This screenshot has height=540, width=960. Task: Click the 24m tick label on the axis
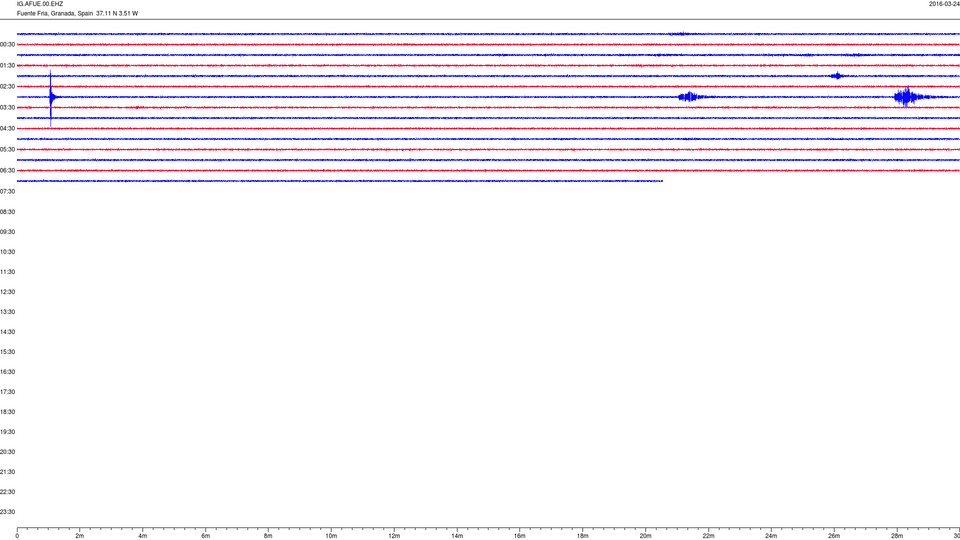(771, 536)
